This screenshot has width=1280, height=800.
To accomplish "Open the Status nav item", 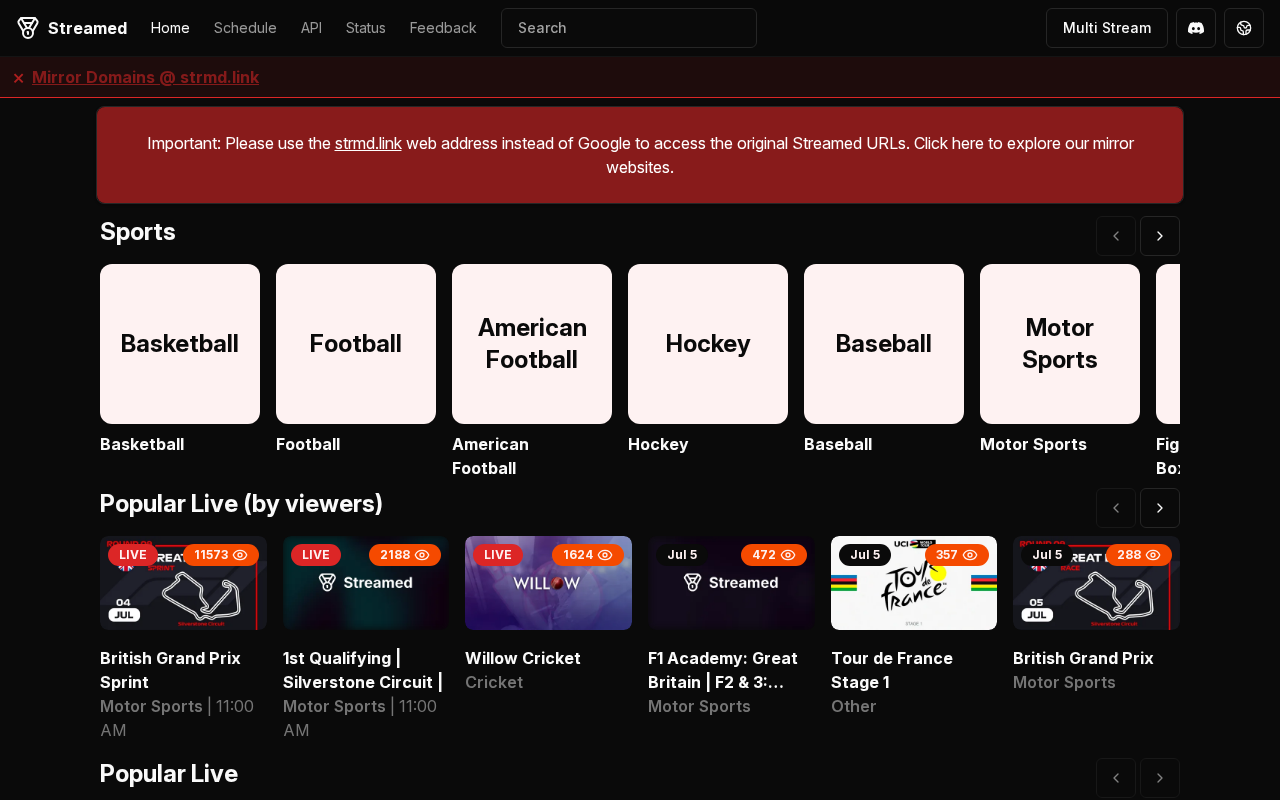I will pos(366,28).
